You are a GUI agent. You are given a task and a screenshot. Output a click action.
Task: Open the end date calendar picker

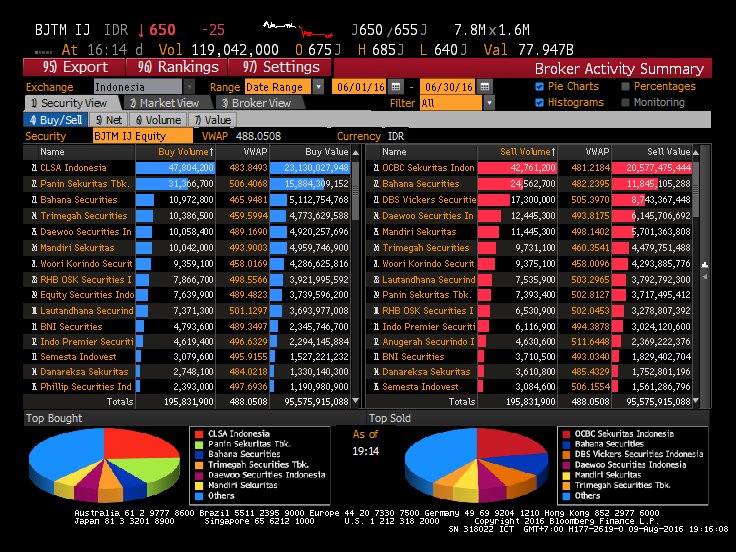(481, 87)
